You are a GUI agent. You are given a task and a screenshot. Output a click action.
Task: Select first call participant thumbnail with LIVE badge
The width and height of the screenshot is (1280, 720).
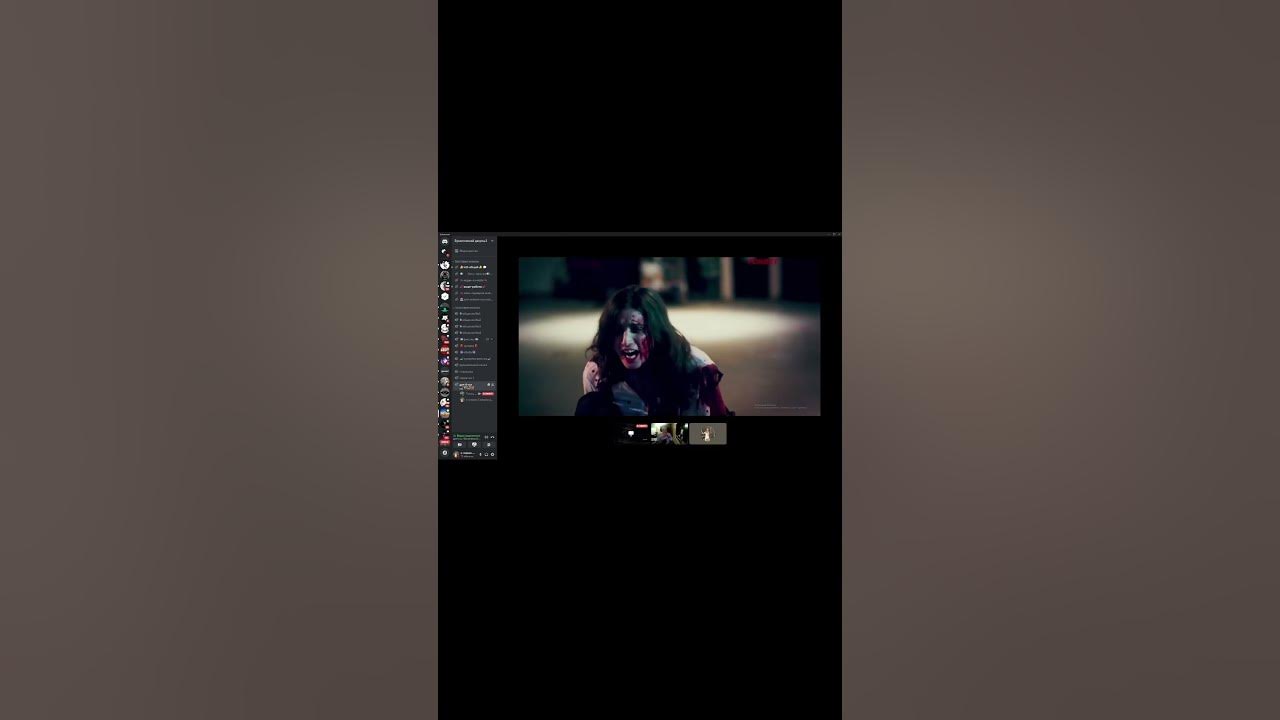coord(632,433)
